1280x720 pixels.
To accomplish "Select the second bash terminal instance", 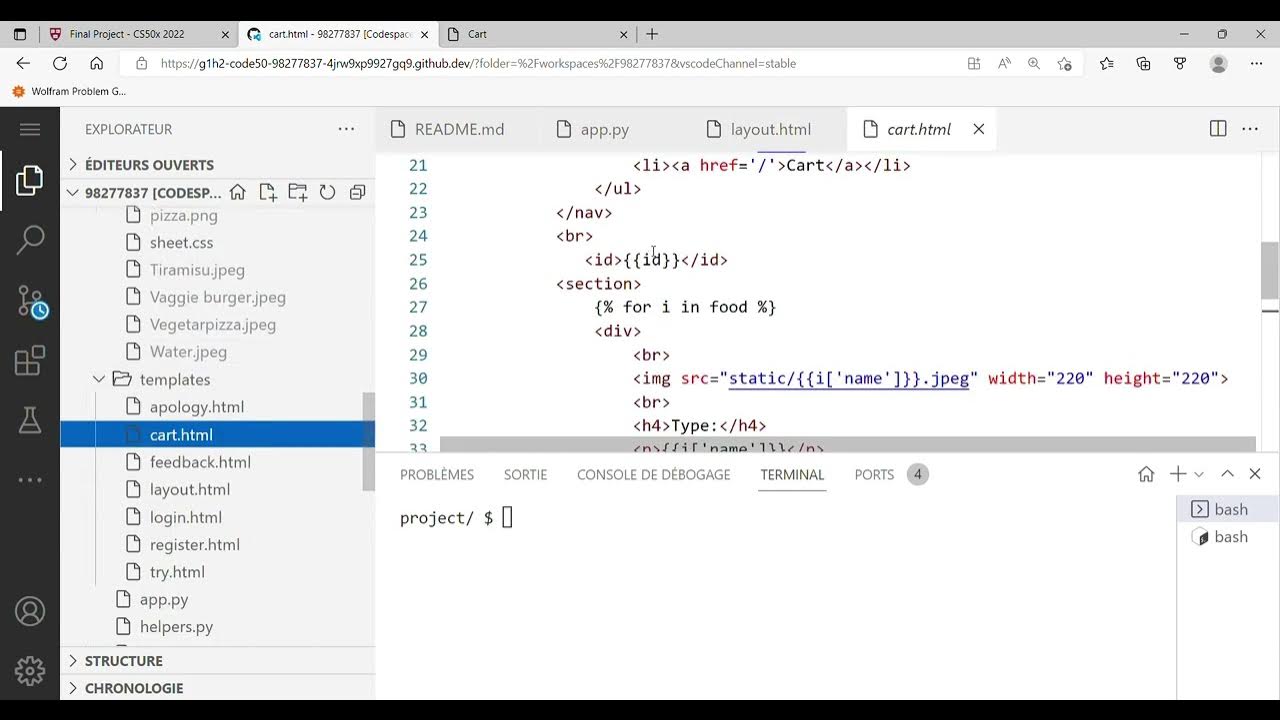I will (1228, 537).
